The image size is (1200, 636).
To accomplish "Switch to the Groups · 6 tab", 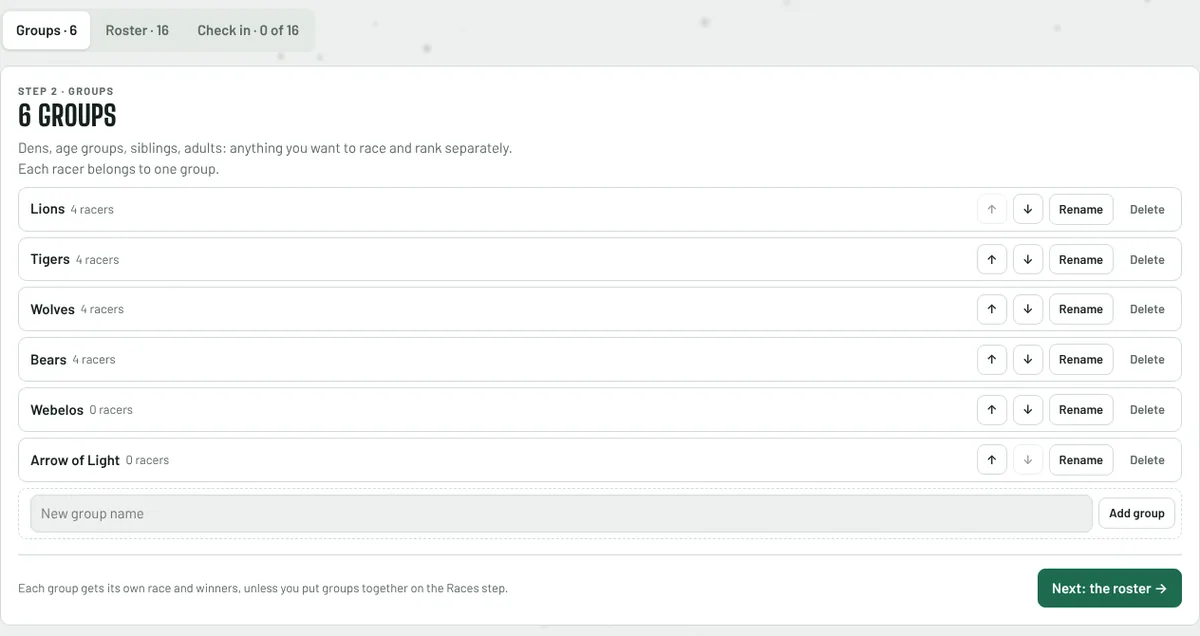I will (47, 30).
